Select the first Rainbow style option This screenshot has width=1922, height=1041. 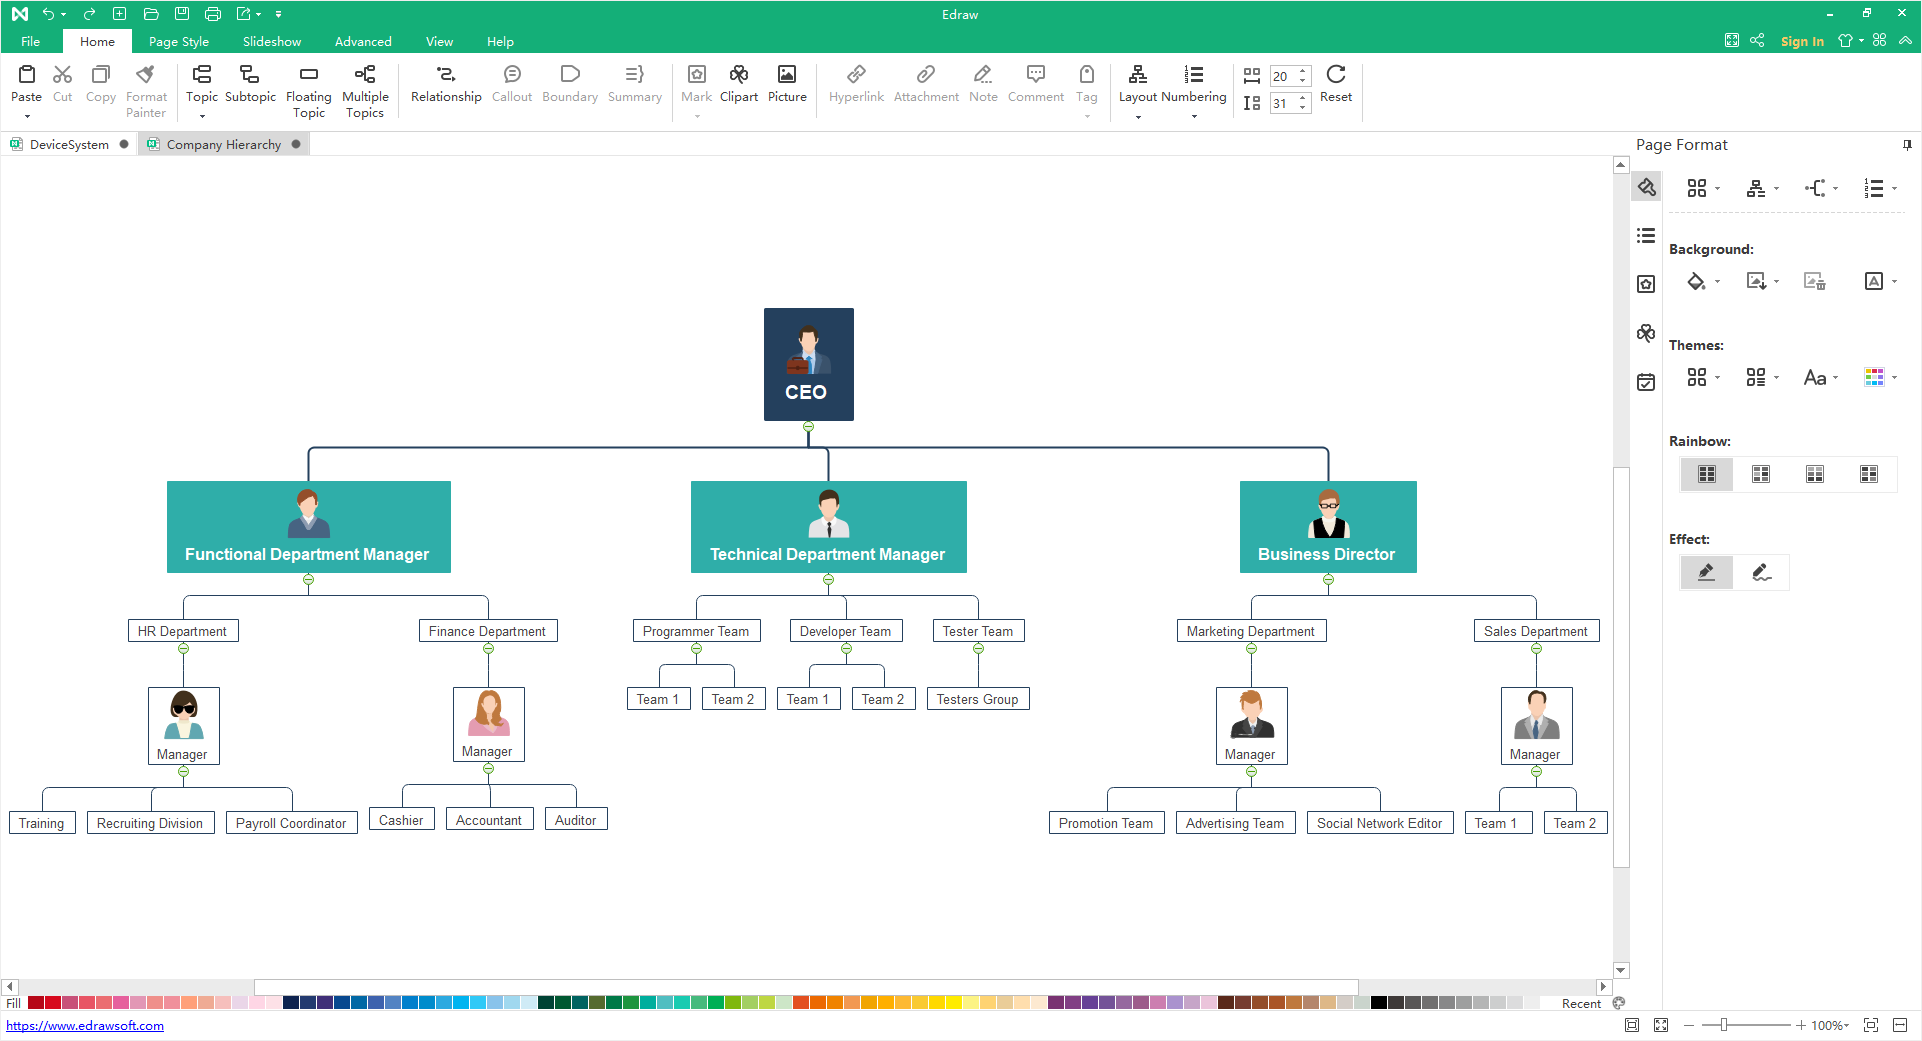click(x=1706, y=474)
